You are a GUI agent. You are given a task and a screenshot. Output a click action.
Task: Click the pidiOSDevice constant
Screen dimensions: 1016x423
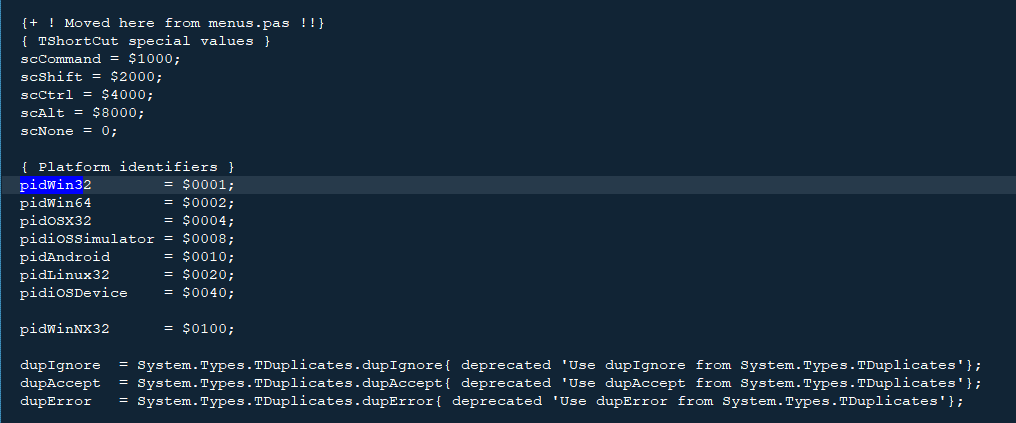click(x=74, y=293)
